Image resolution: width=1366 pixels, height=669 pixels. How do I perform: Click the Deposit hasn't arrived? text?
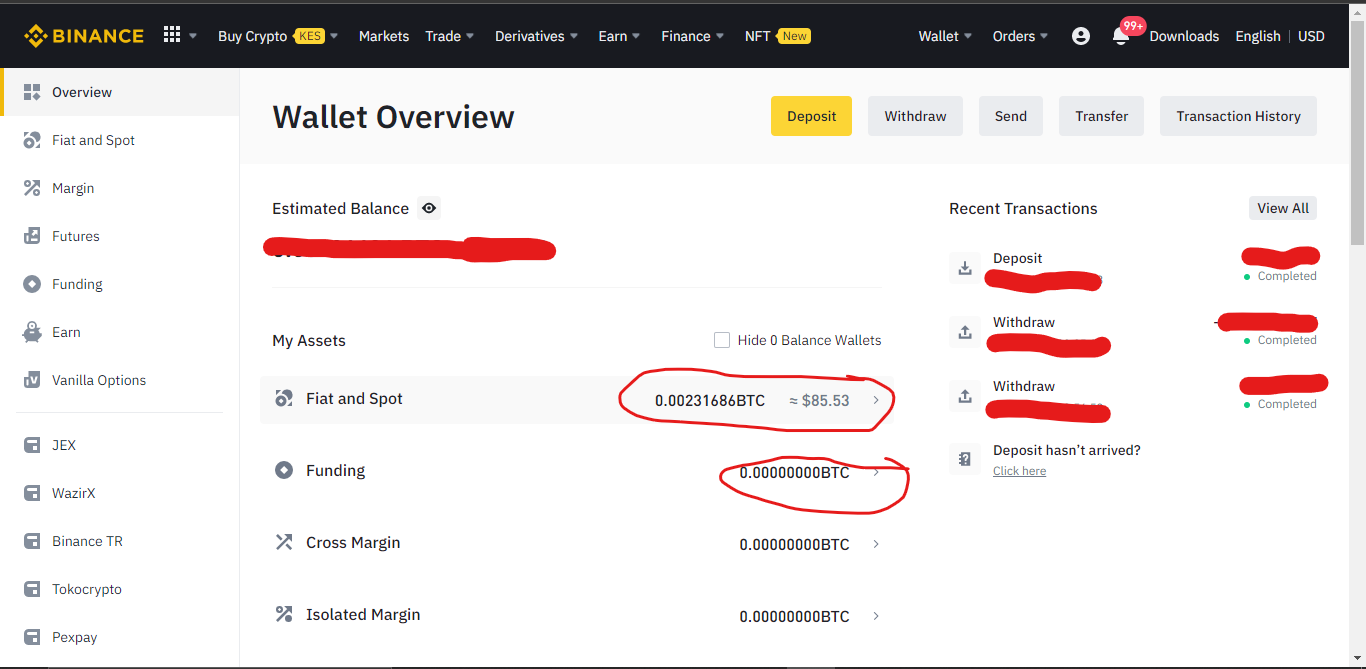point(1067,450)
